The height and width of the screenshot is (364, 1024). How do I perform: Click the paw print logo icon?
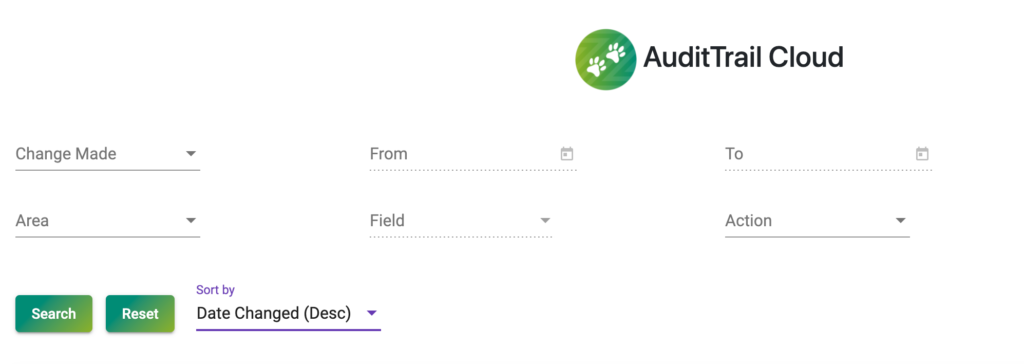pyautogui.click(x=605, y=59)
